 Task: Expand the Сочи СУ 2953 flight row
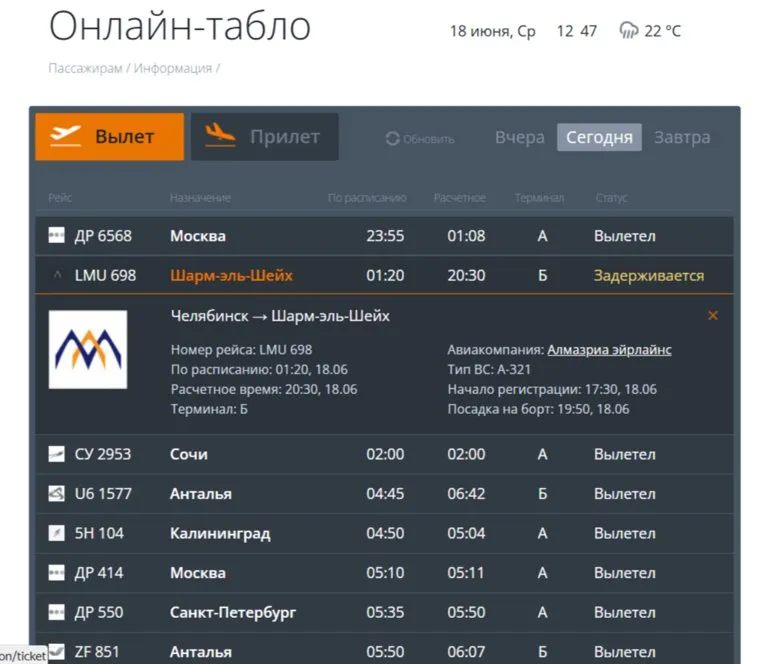[189, 455]
